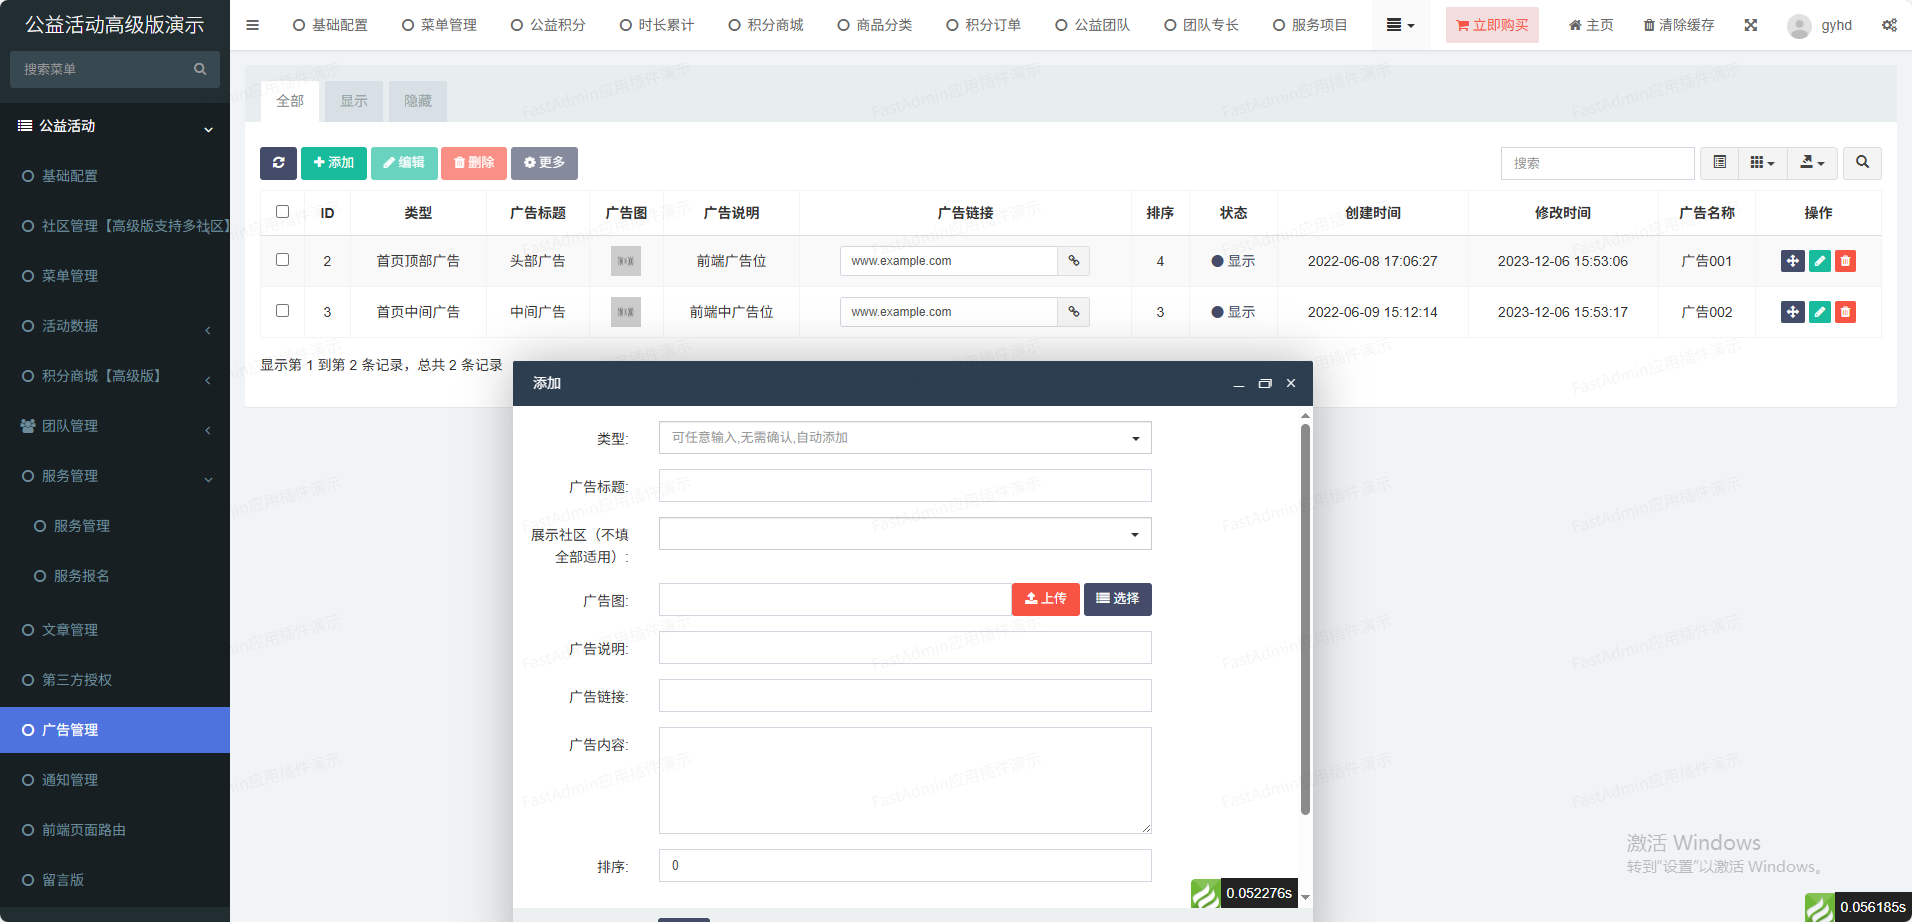Click the drag-move icon for row 2

tap(1792, 261)
